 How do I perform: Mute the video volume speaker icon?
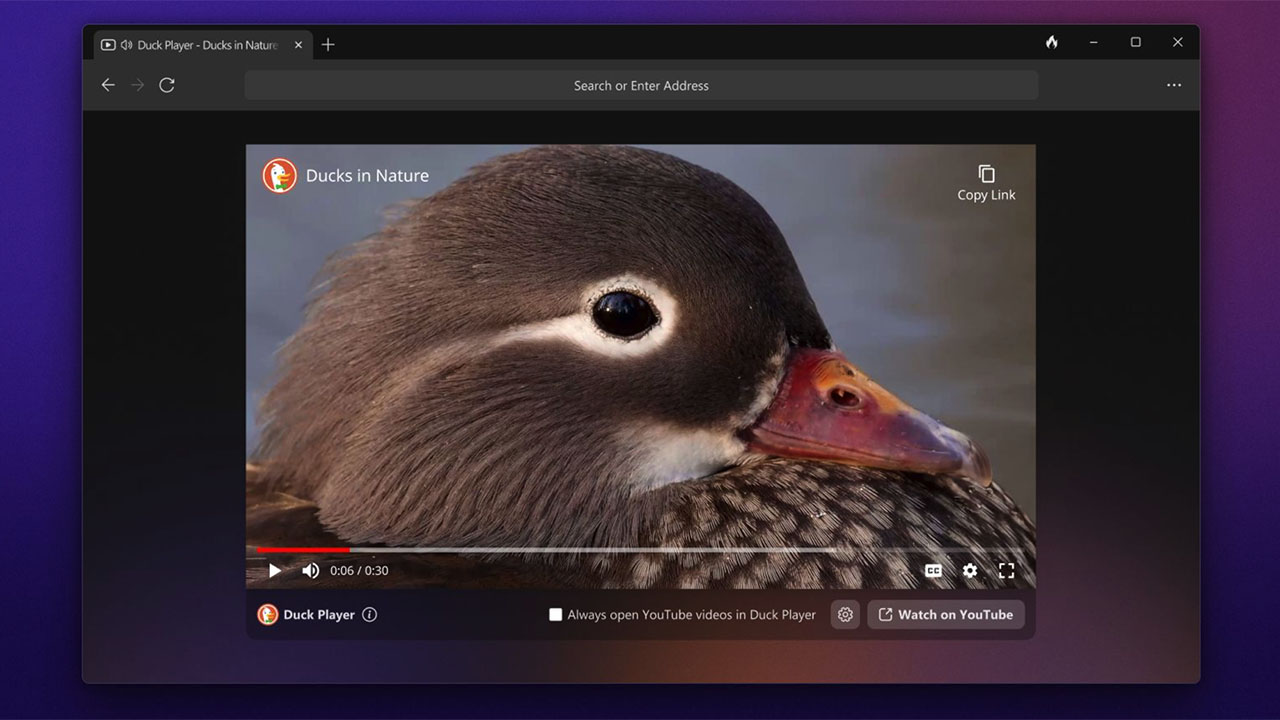(310, 571)
